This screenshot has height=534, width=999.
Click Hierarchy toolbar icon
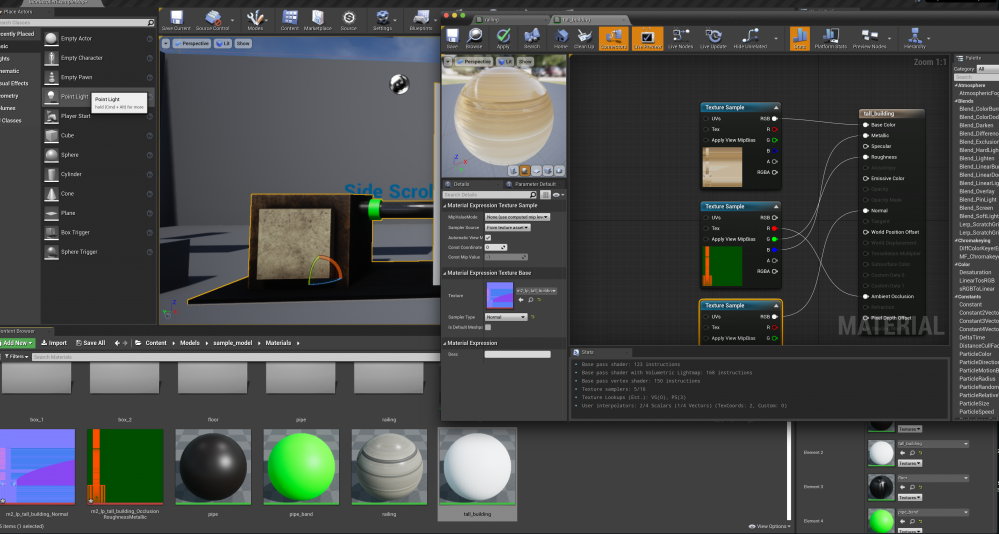(914, 38)
